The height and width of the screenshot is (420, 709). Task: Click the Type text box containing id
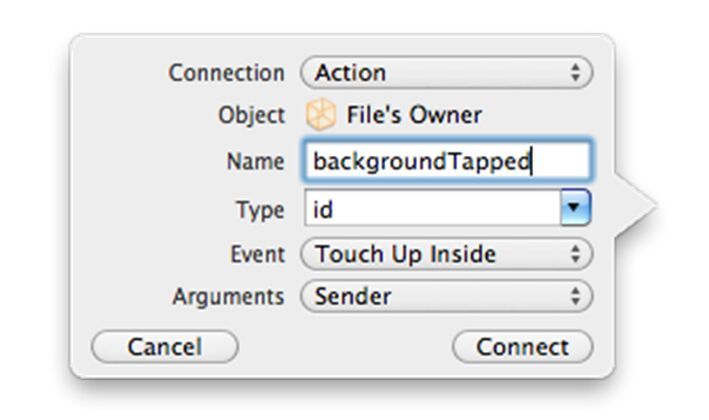coord(433,208)
